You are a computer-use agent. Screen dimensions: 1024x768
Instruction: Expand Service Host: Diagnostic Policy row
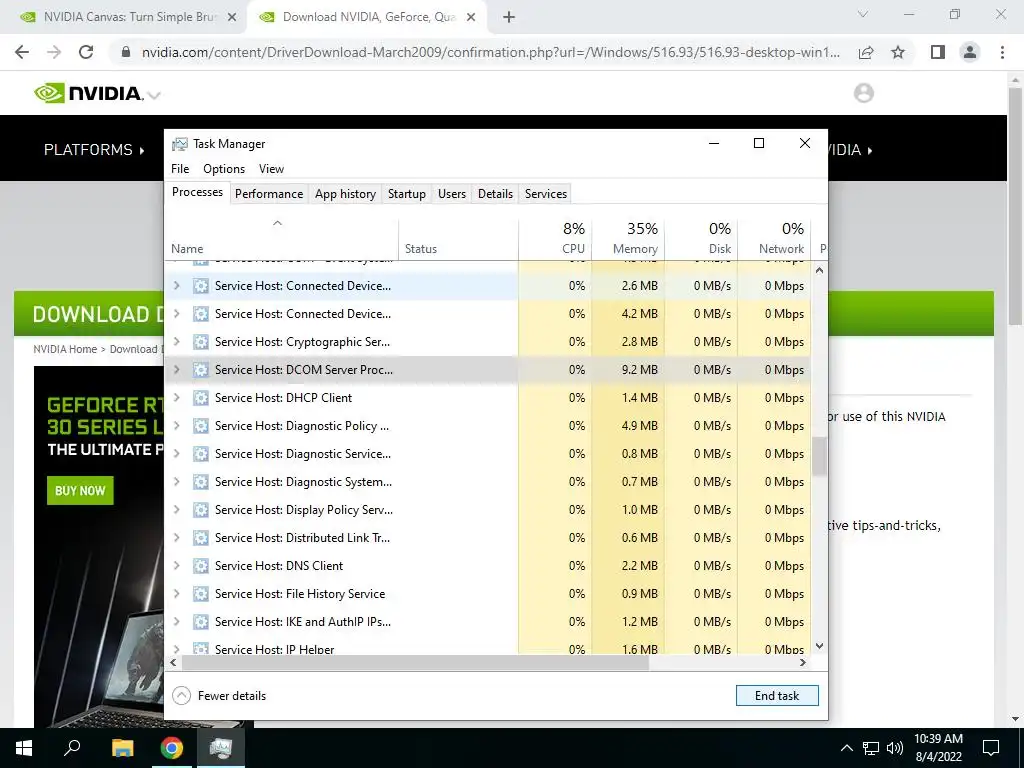pyautogui.click(x=176, y=426)
